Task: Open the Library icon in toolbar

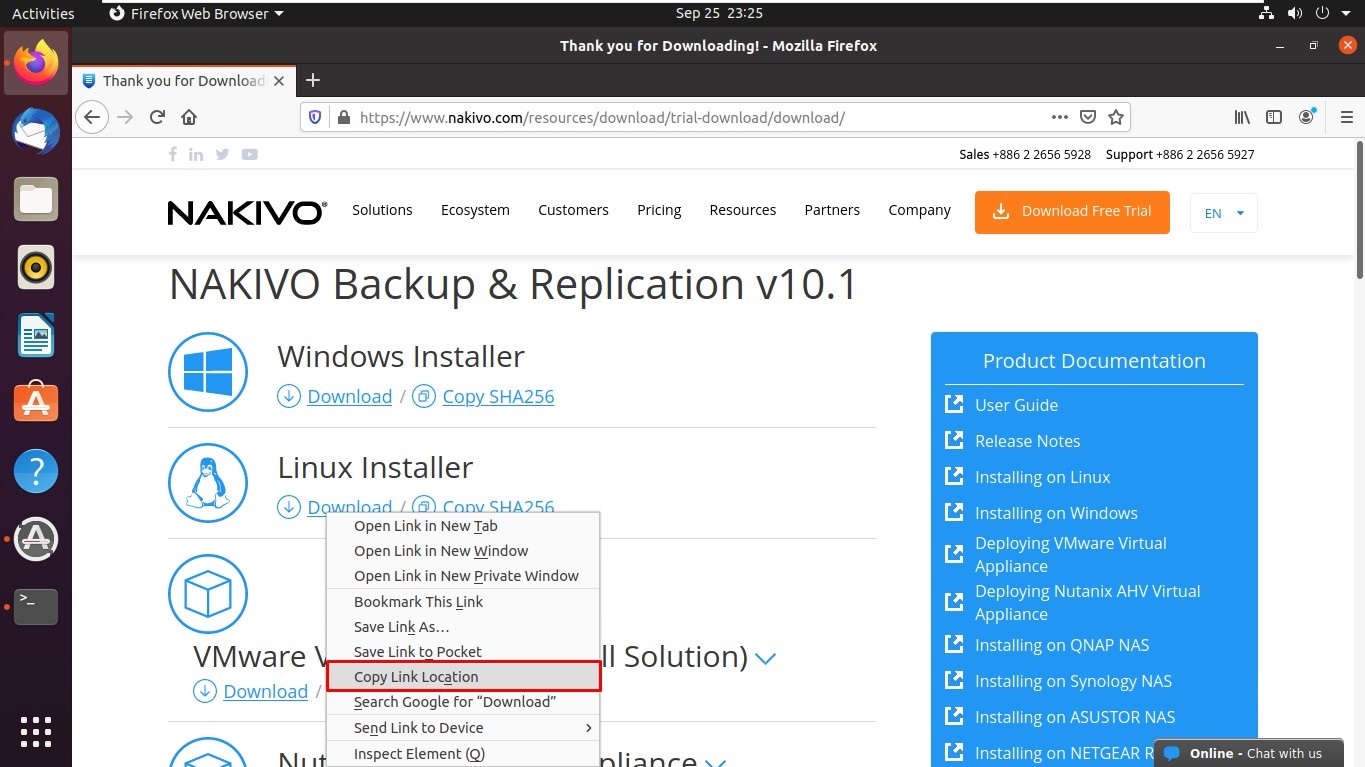Action: click(x=1242, y=117)
